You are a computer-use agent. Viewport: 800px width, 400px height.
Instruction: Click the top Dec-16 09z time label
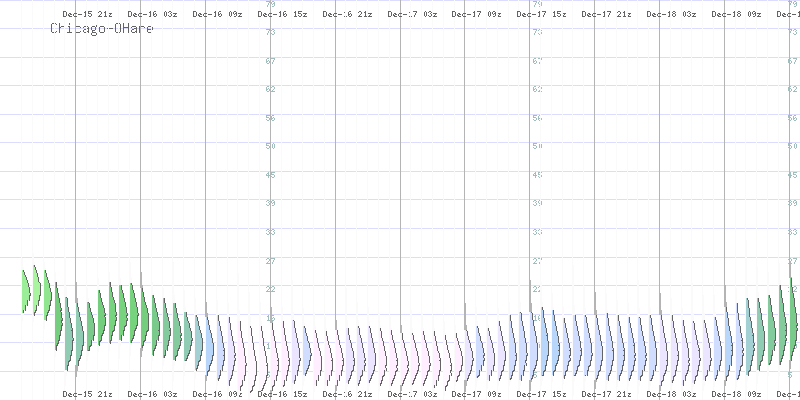pos(217,15)
